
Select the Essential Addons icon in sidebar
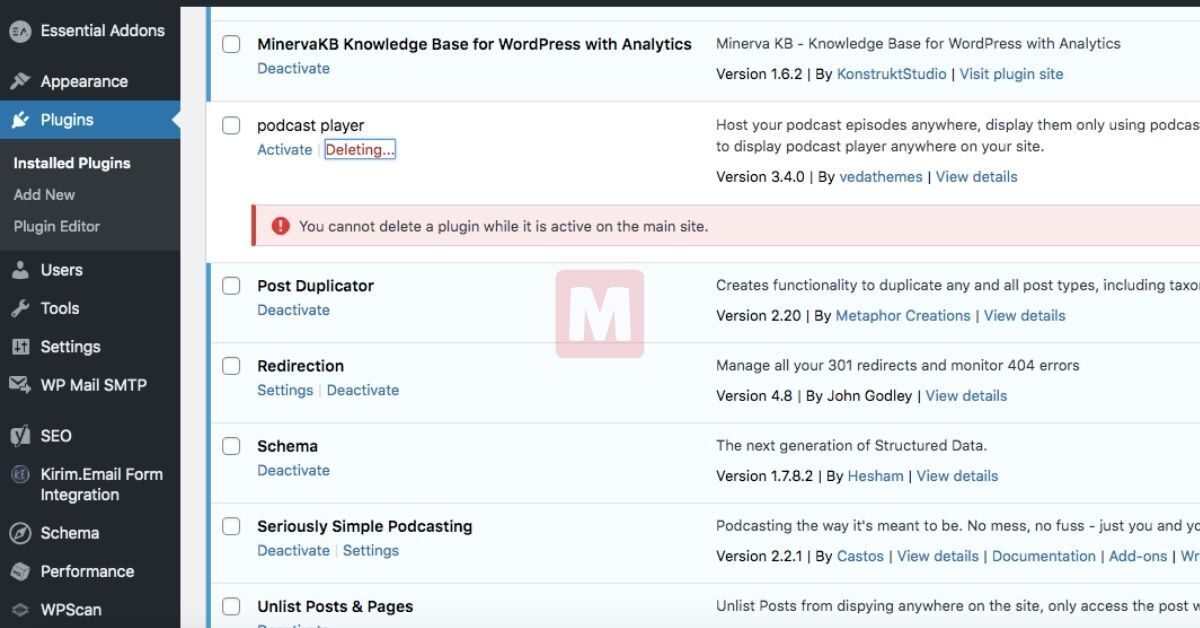pos(20,31)
